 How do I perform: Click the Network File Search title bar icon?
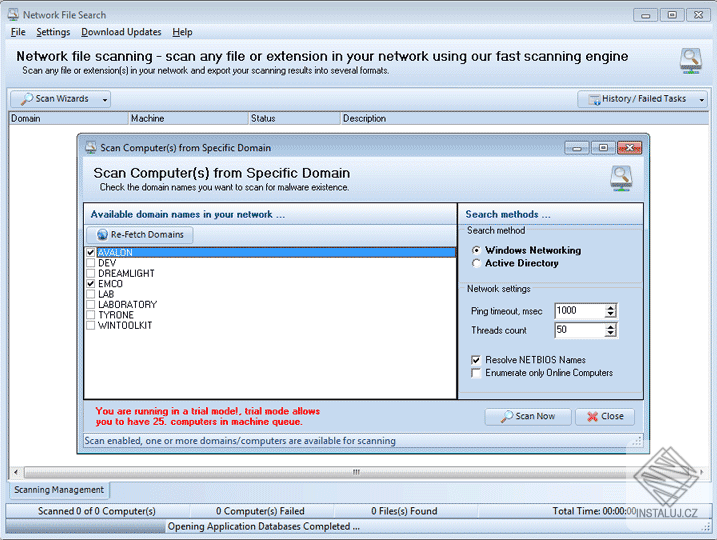coord(13,14)
